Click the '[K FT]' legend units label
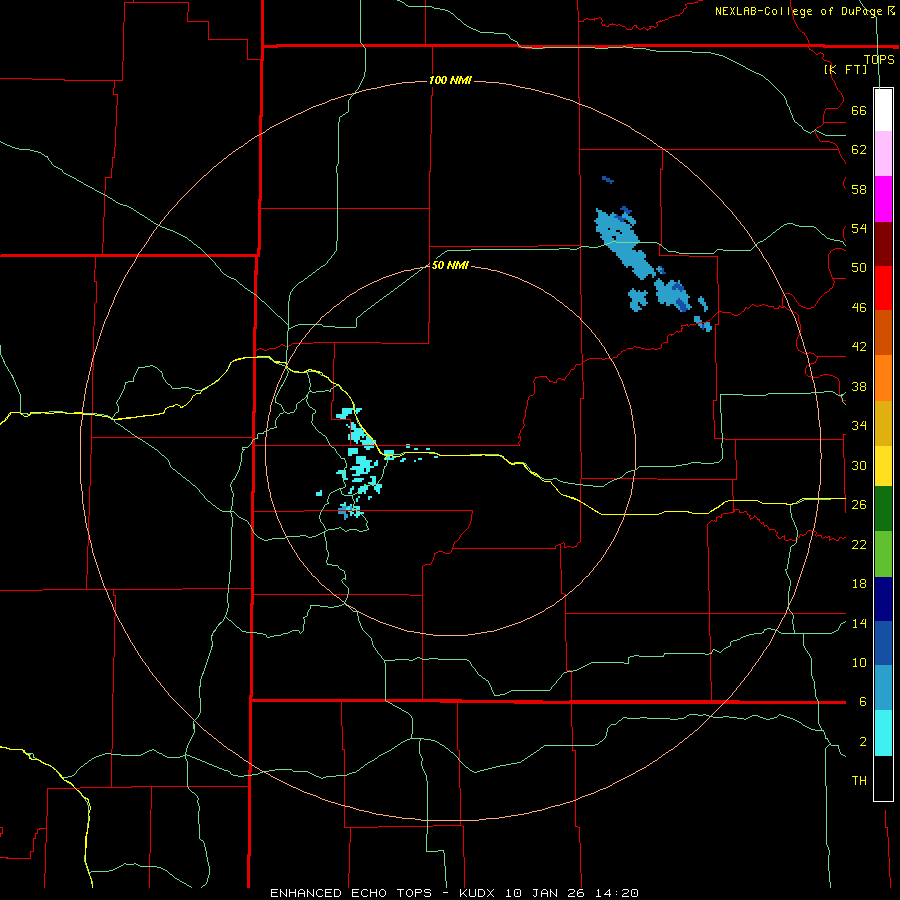Image resolution: width=900 pixels, height=900 pixels. pyautogui.click(x=846, y=69)
